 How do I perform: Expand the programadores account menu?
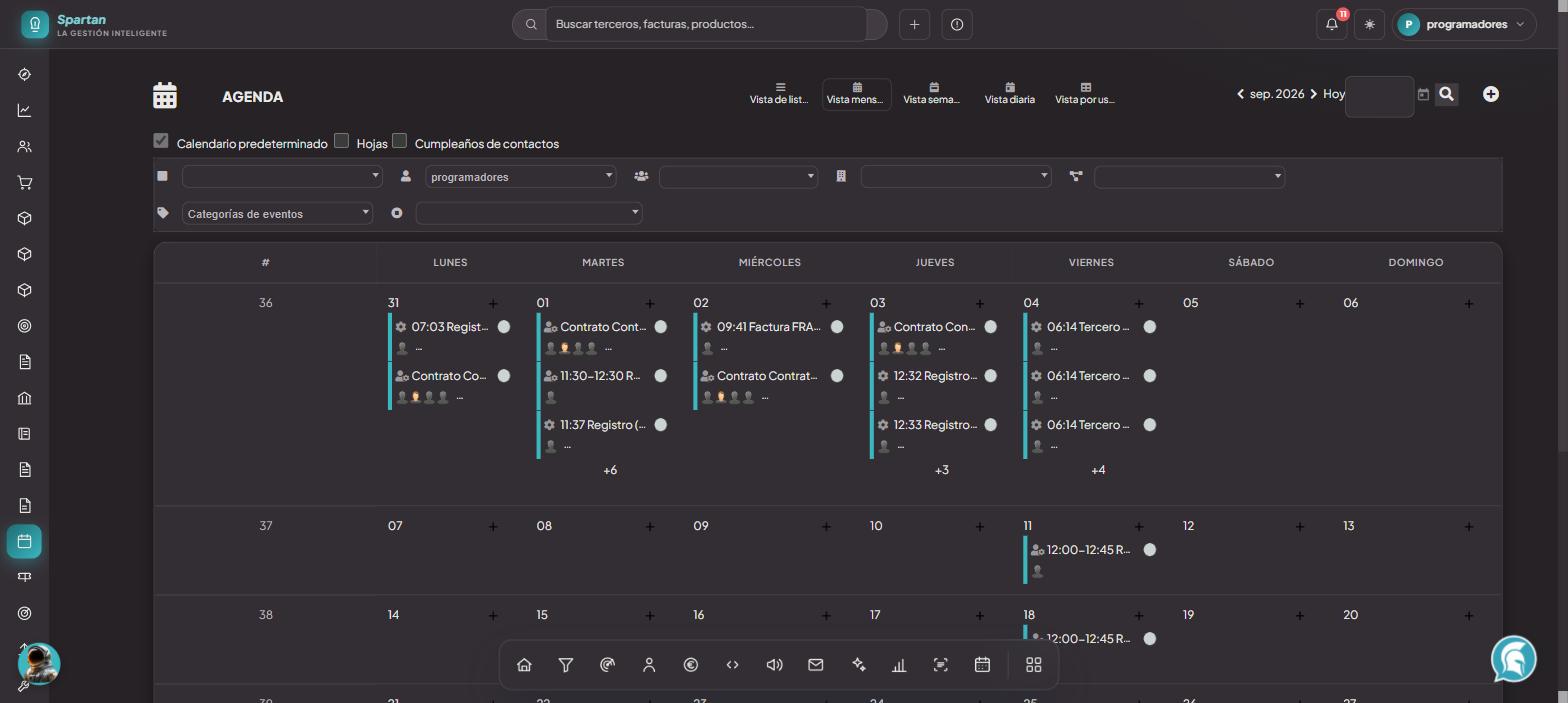(x=1464, y=24)
